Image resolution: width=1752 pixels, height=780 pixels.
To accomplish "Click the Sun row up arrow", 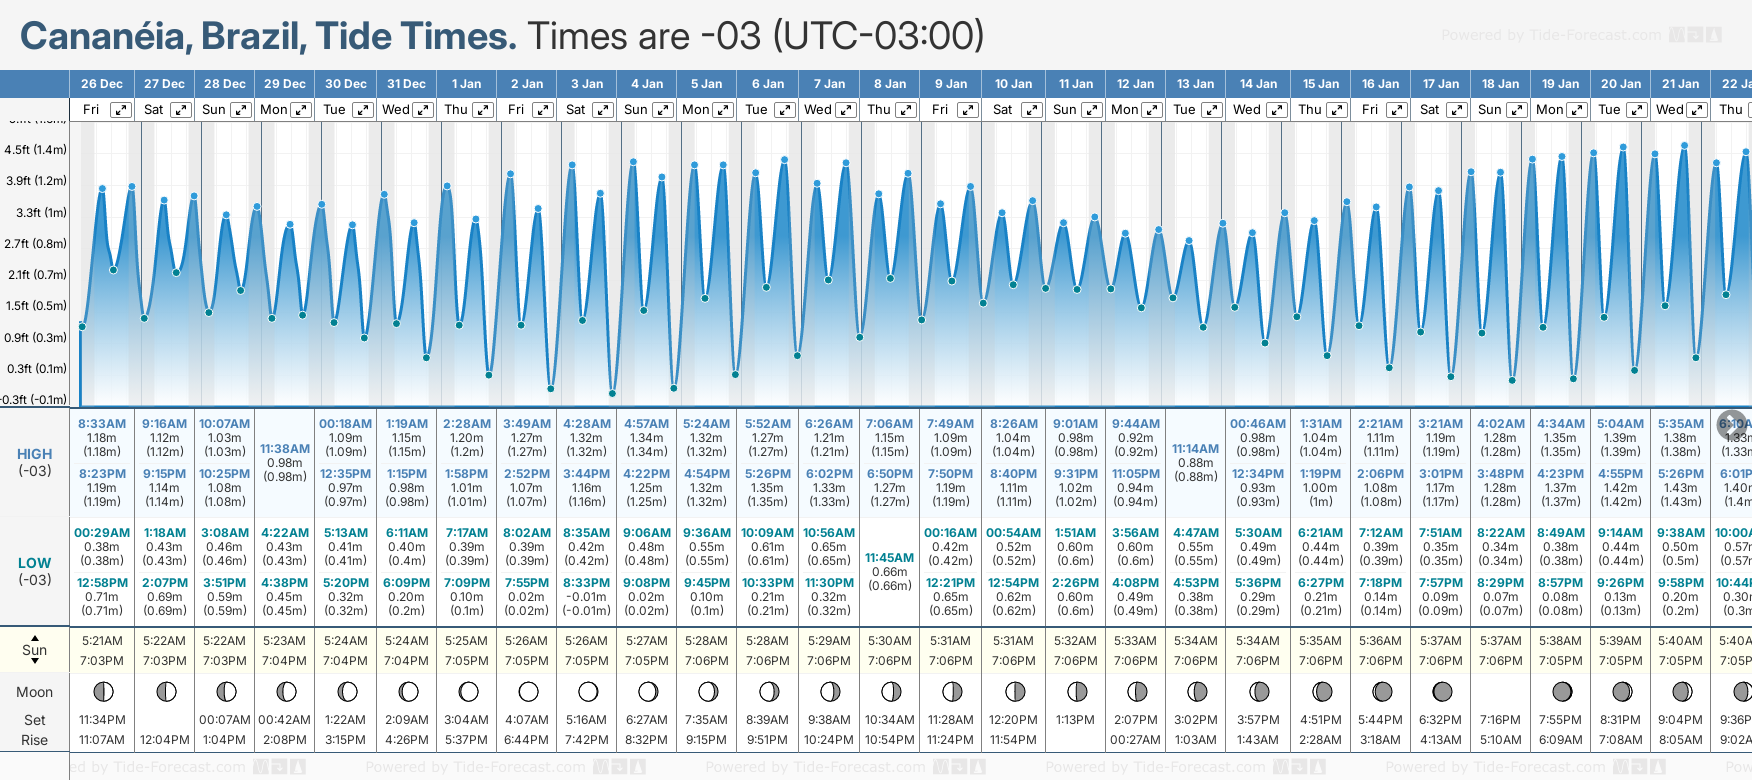I will coord(35,637).
